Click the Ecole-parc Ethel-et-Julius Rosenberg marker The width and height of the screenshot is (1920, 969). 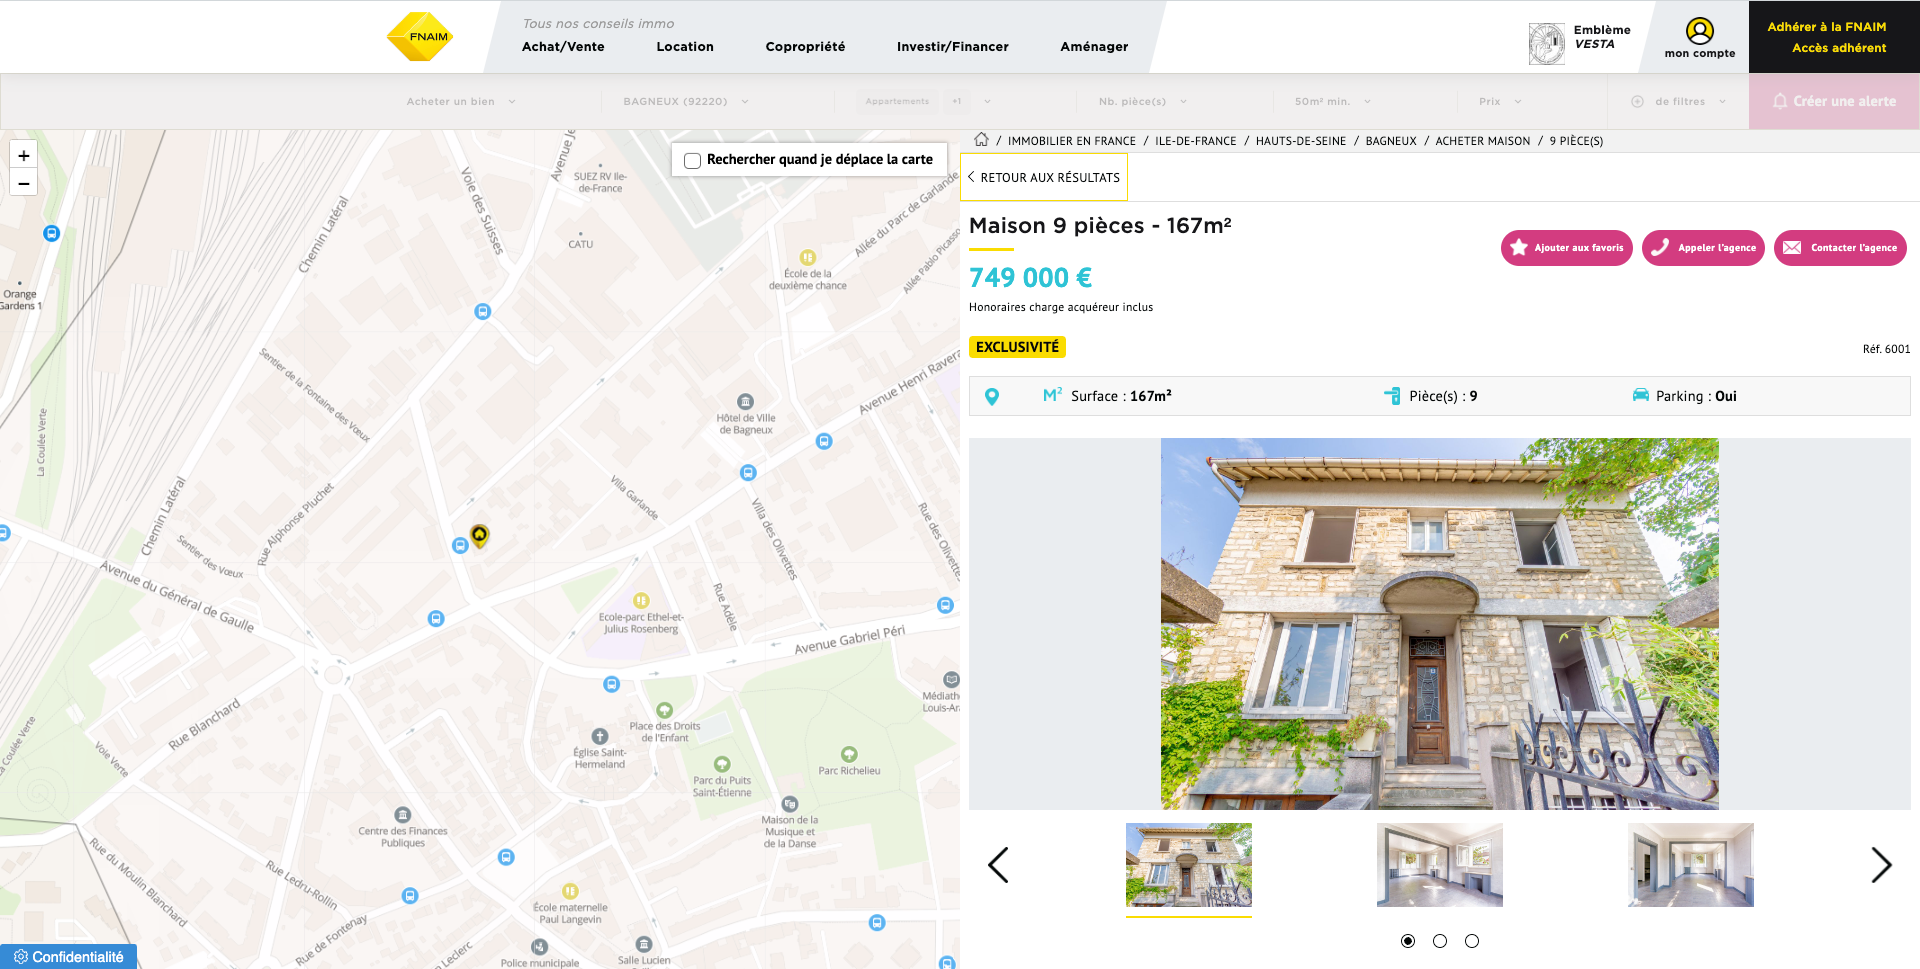pyautogui.click(x=641, y=601)
